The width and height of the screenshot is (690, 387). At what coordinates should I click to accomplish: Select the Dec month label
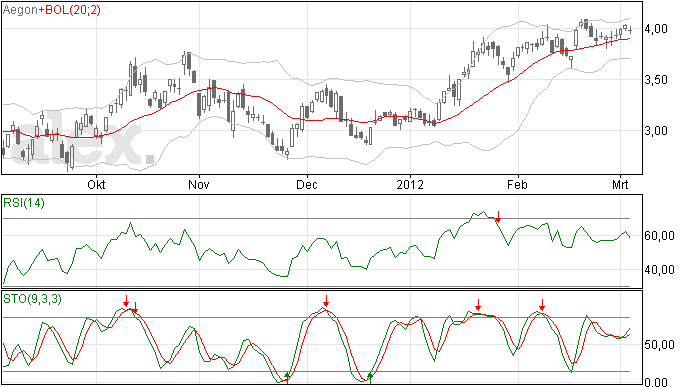click(307, 184)
